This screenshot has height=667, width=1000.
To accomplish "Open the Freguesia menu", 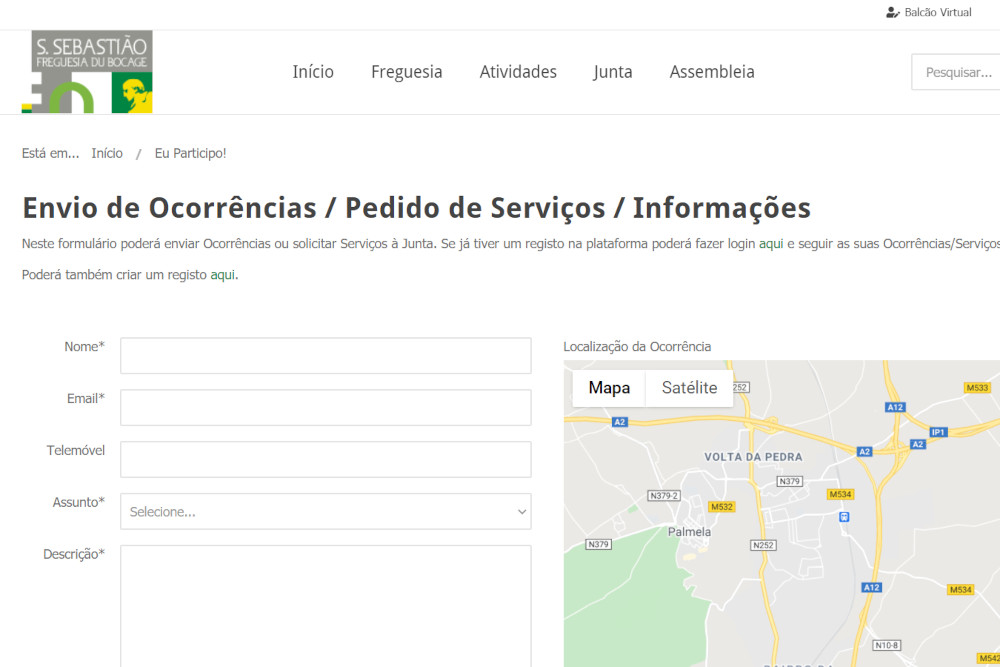I will coord(406,72).
